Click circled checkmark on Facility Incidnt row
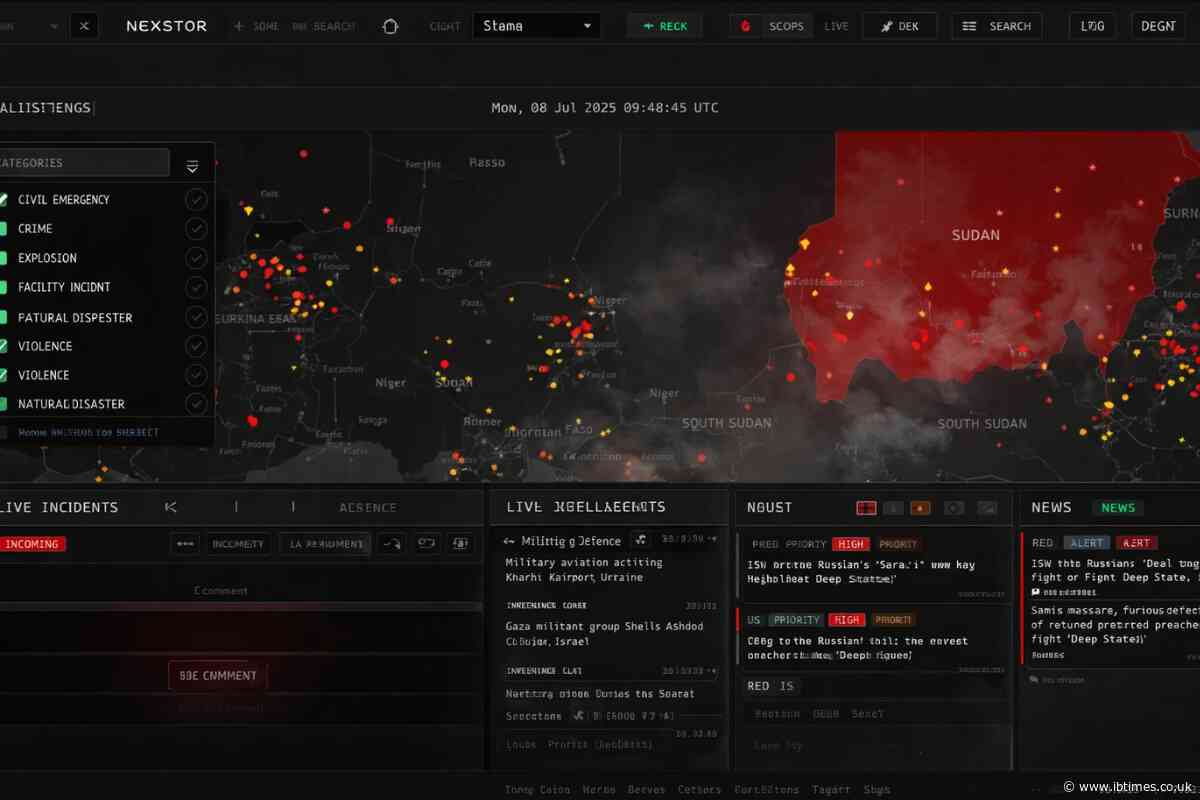Screen dimensions: 1200x800 pos(196,287)
